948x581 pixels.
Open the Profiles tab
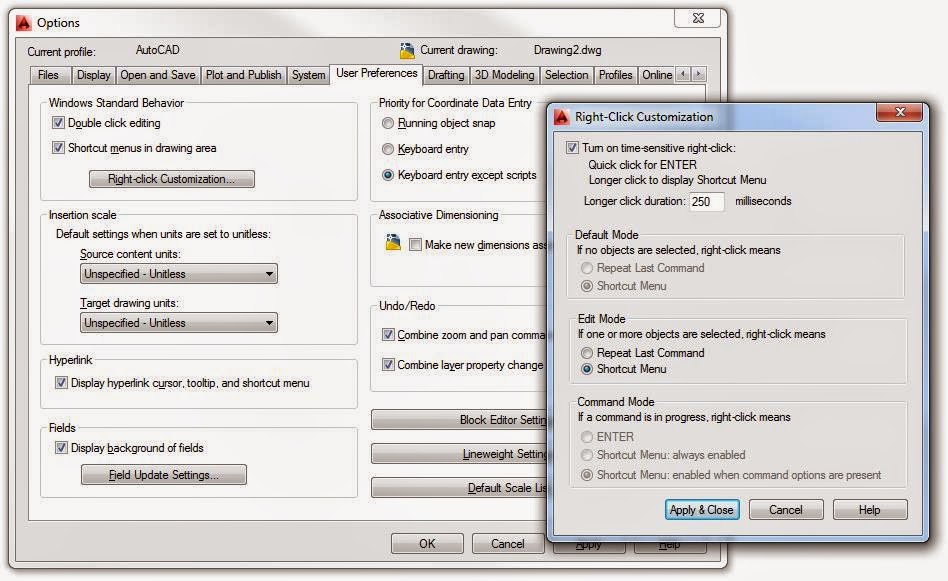point(615,75)
